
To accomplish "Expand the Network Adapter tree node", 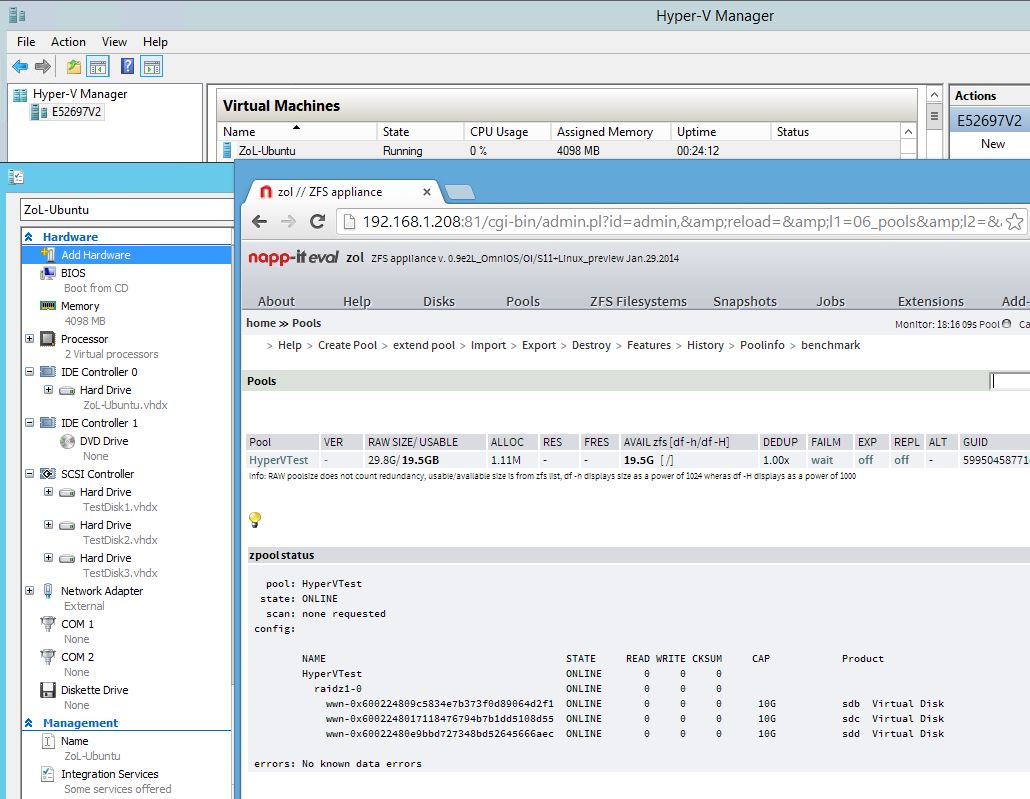I will coord(31,591).
